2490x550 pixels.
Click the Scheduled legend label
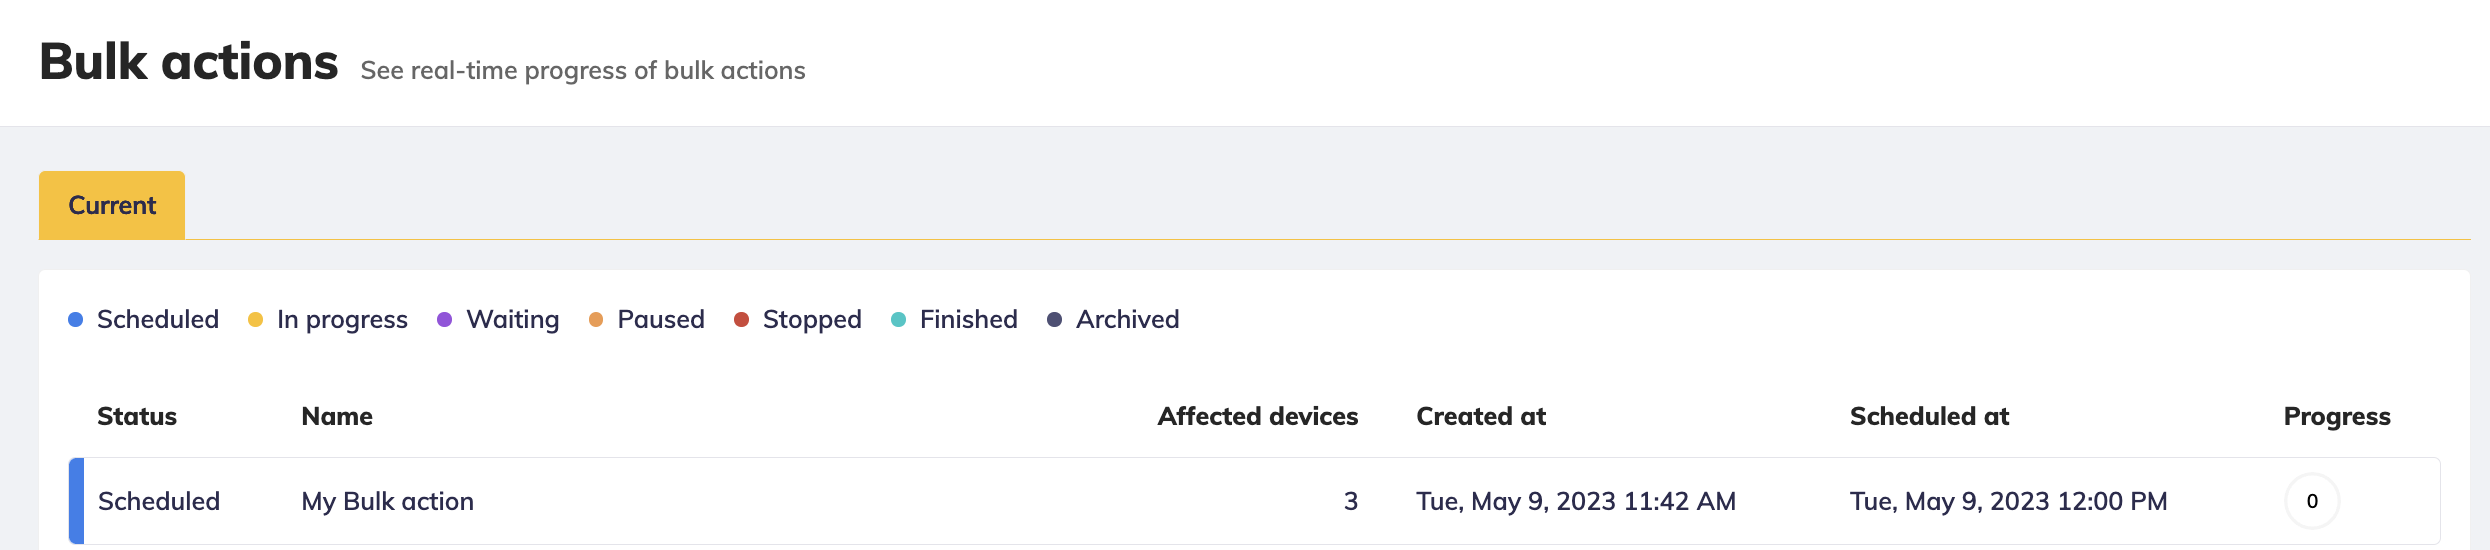coord(158,320)
